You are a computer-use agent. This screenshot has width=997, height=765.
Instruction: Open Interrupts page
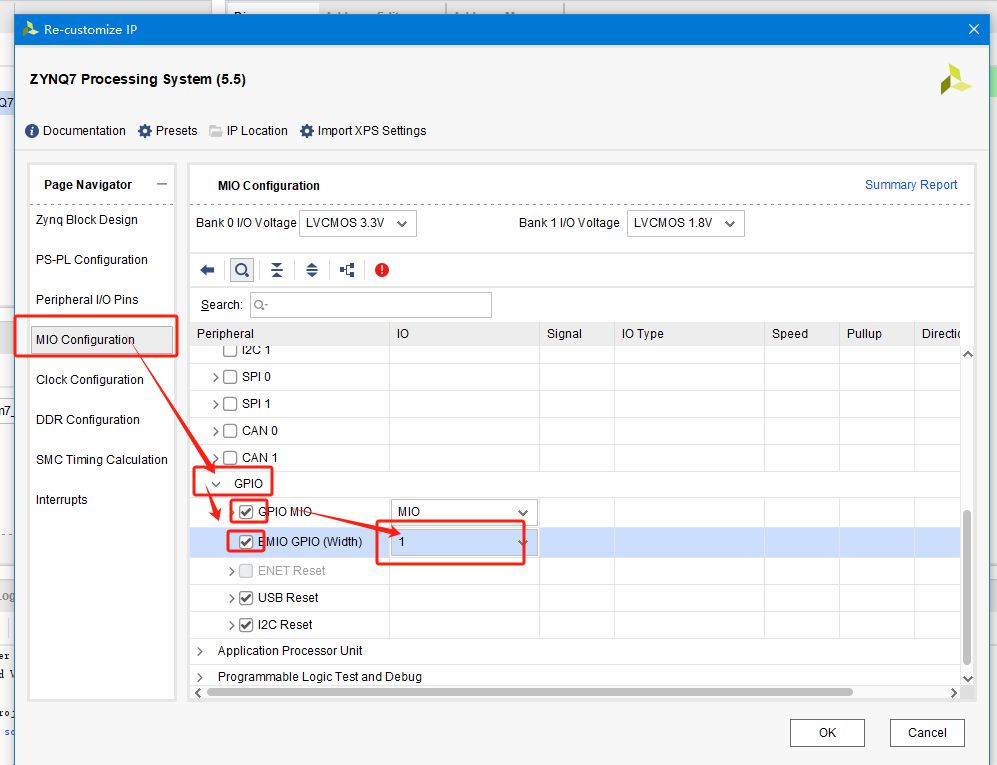pos(62,500)
